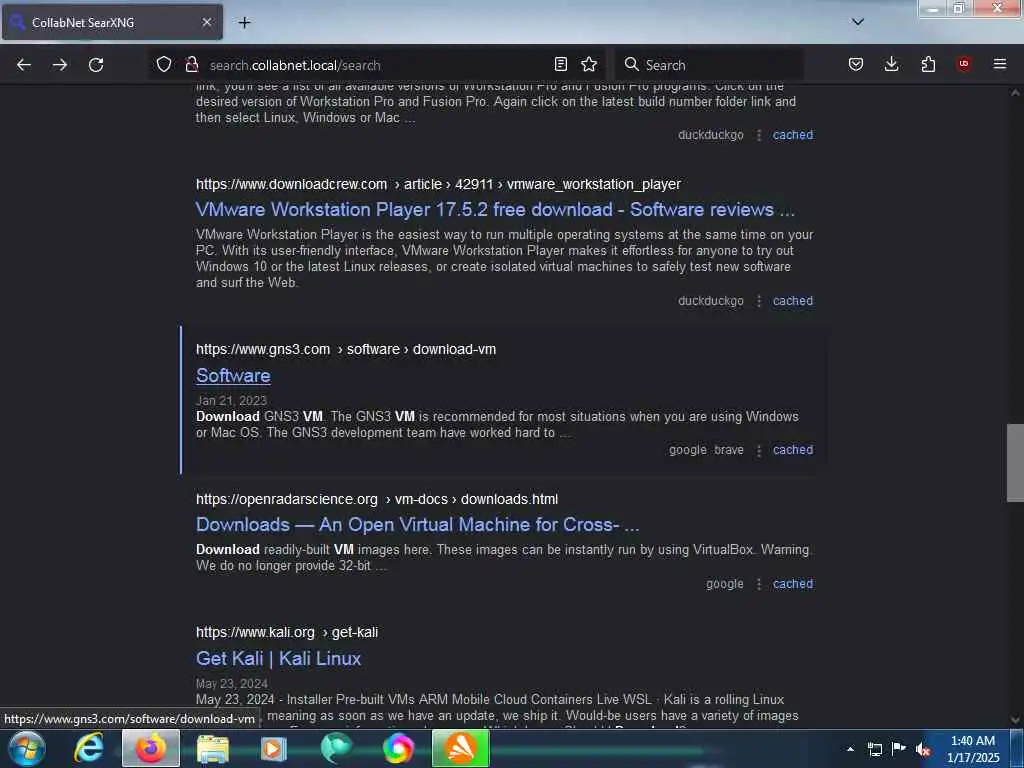This screenshot has width=1024, height=768.
Task: Open the VMware Workstation Player 17.5.2 result
Action: point(495,210)
